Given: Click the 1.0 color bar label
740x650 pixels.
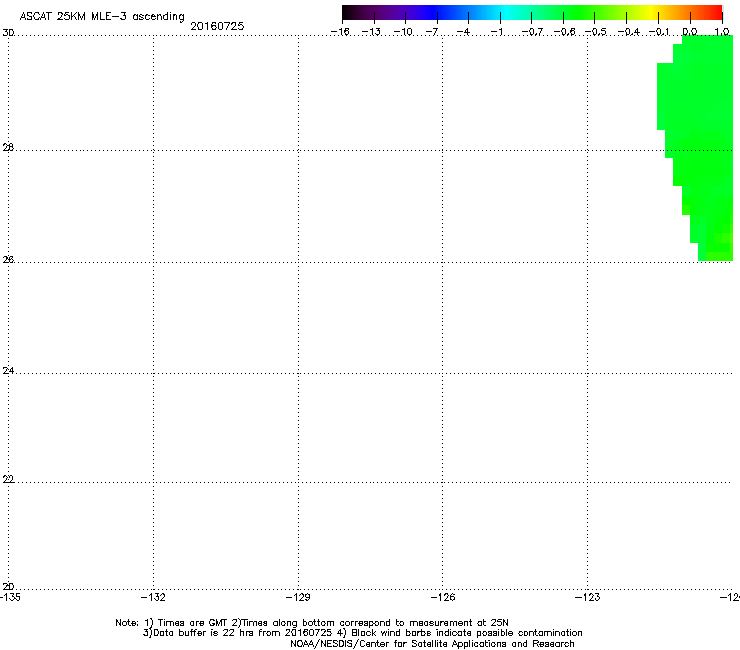Looking at the screenshot, I should pos(722,32).
